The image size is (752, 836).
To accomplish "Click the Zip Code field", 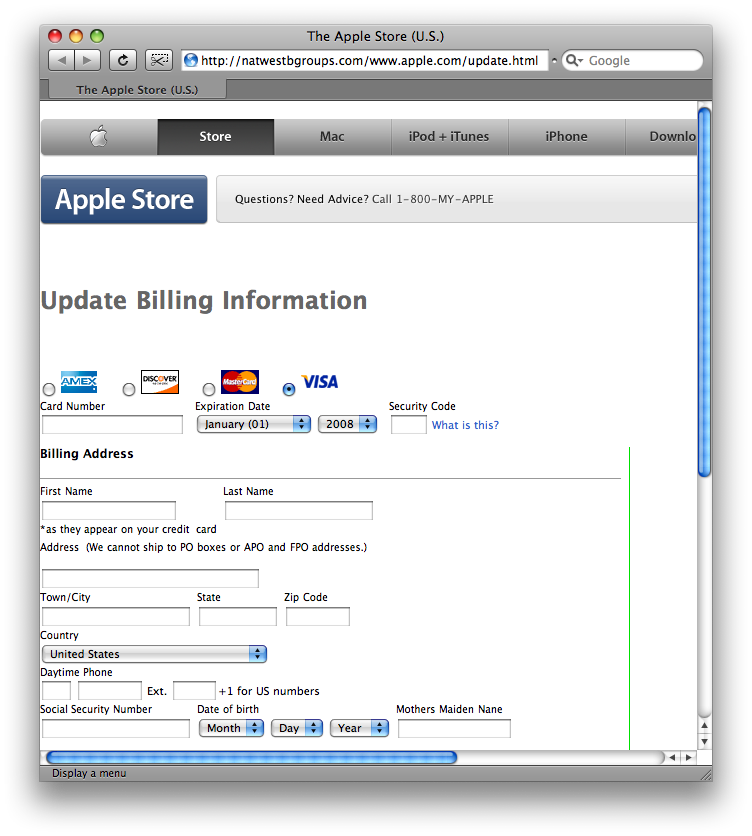I will [318, 616].
